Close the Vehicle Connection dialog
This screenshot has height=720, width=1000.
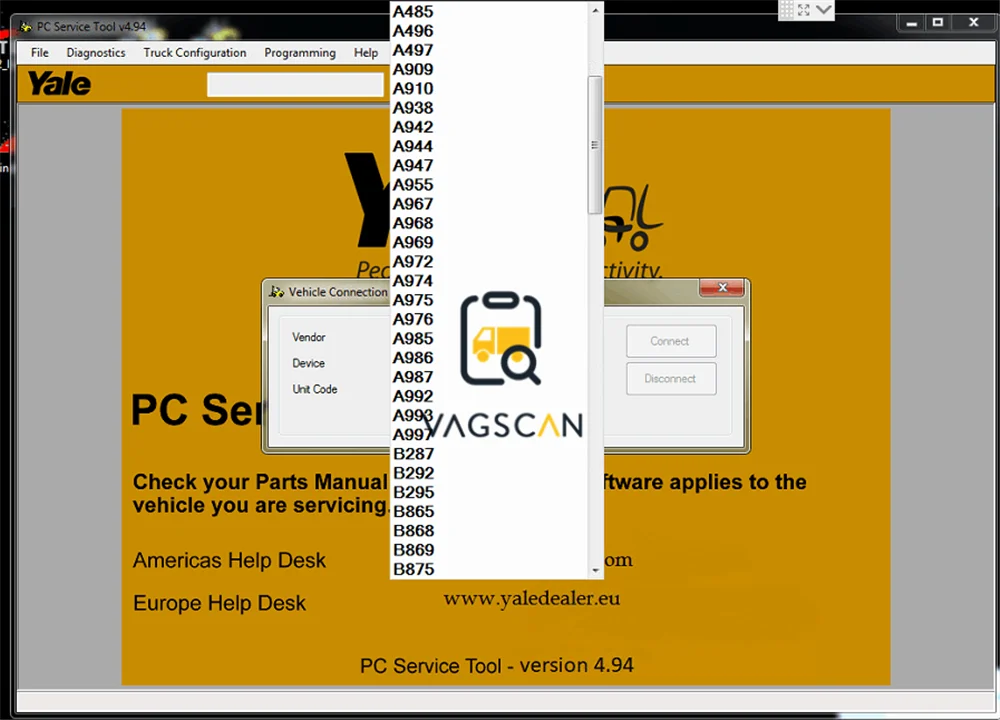click(722, 288)
